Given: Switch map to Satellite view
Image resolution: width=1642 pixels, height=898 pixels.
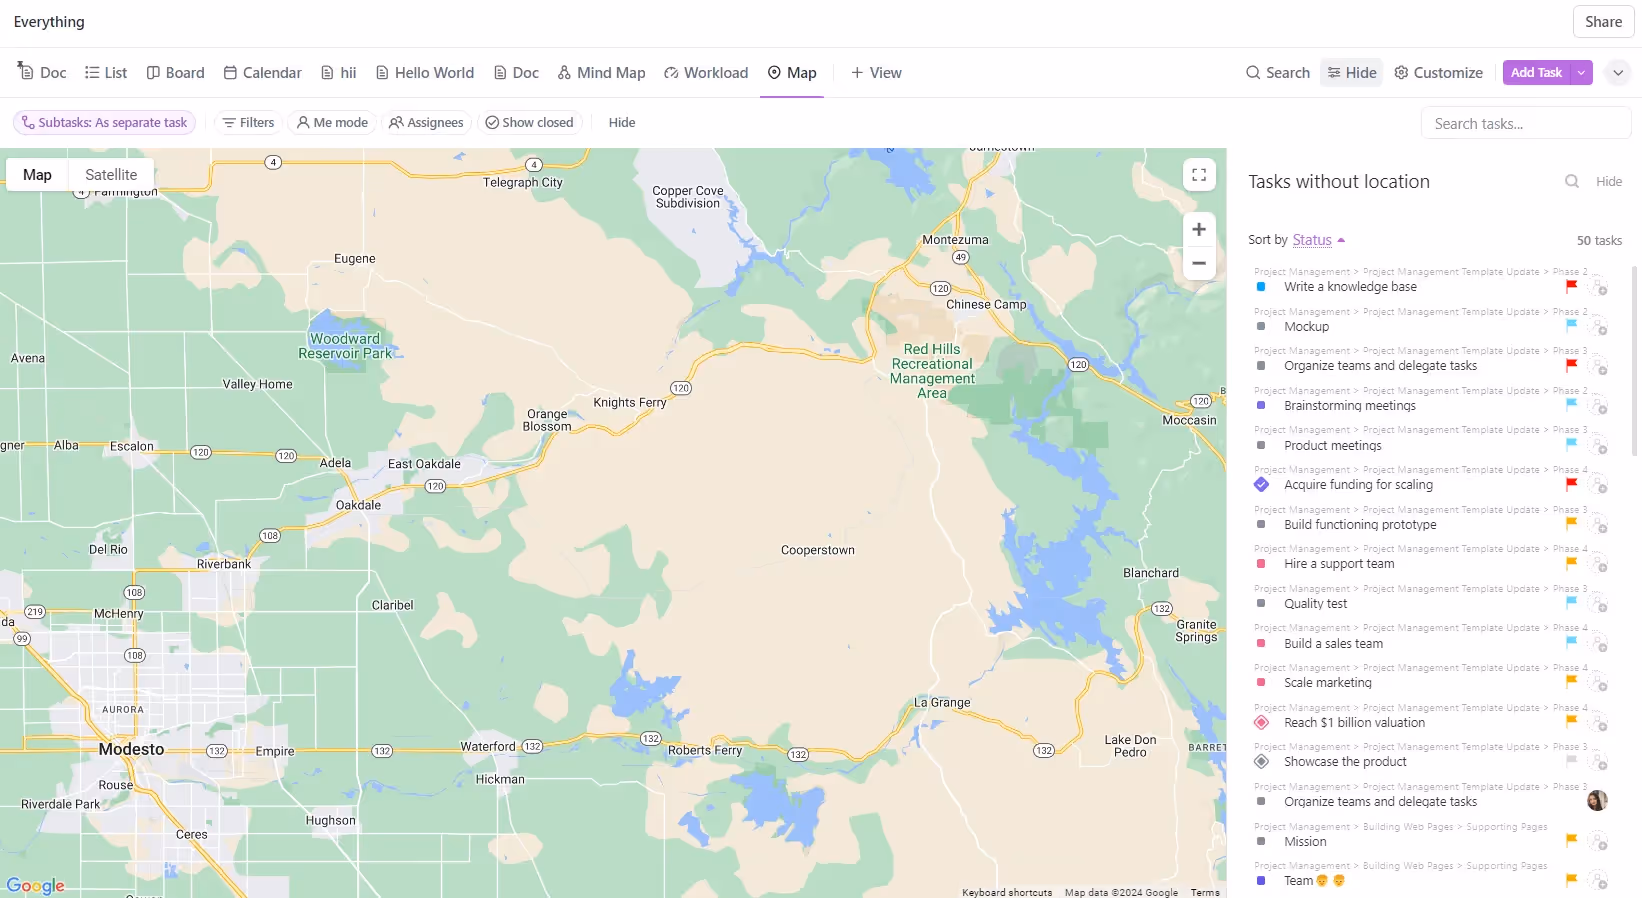Looking at the screenshot, I should coord(111,174).
